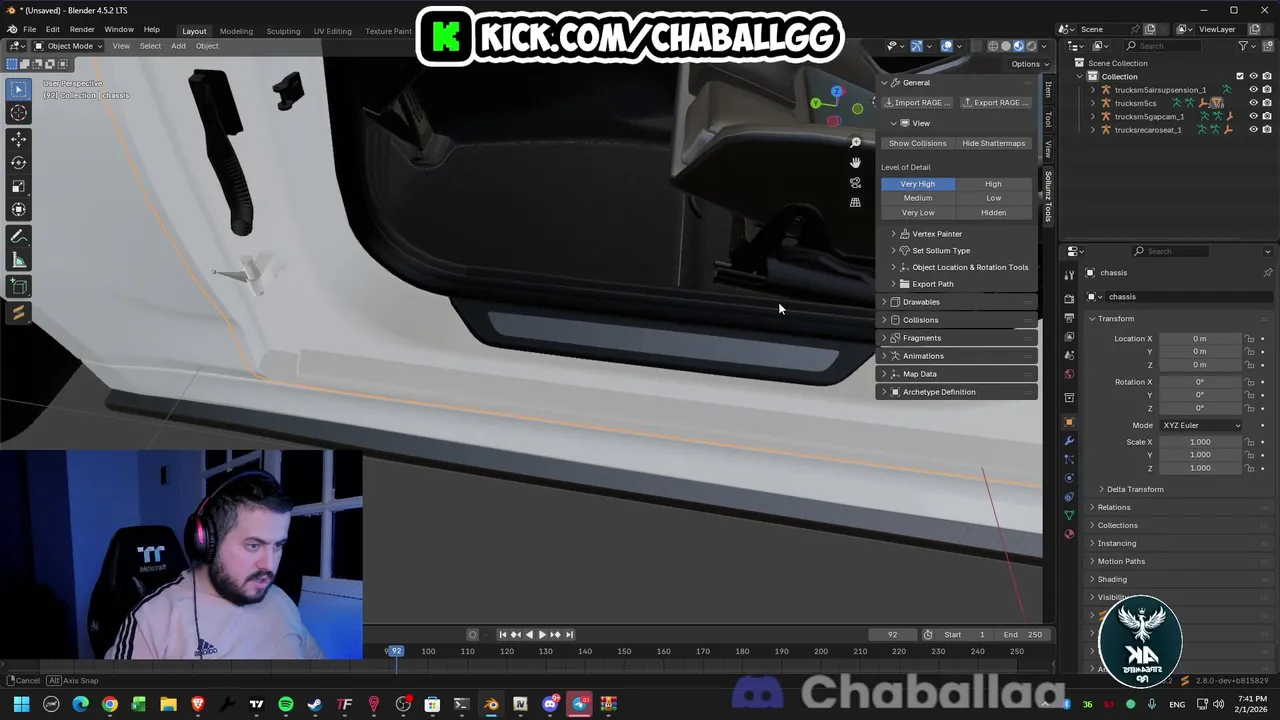Open the Material properties tab icon

pos(1069,534)
